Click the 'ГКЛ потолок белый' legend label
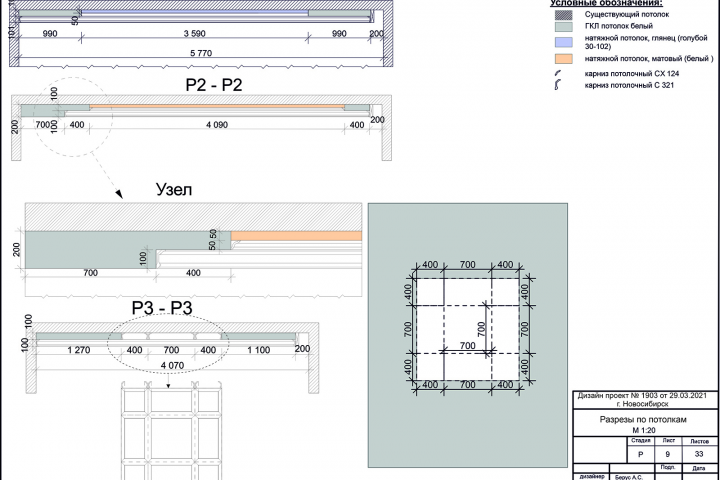Image resolution: width=720 pixels, height=480 pixels. [618, 26]
